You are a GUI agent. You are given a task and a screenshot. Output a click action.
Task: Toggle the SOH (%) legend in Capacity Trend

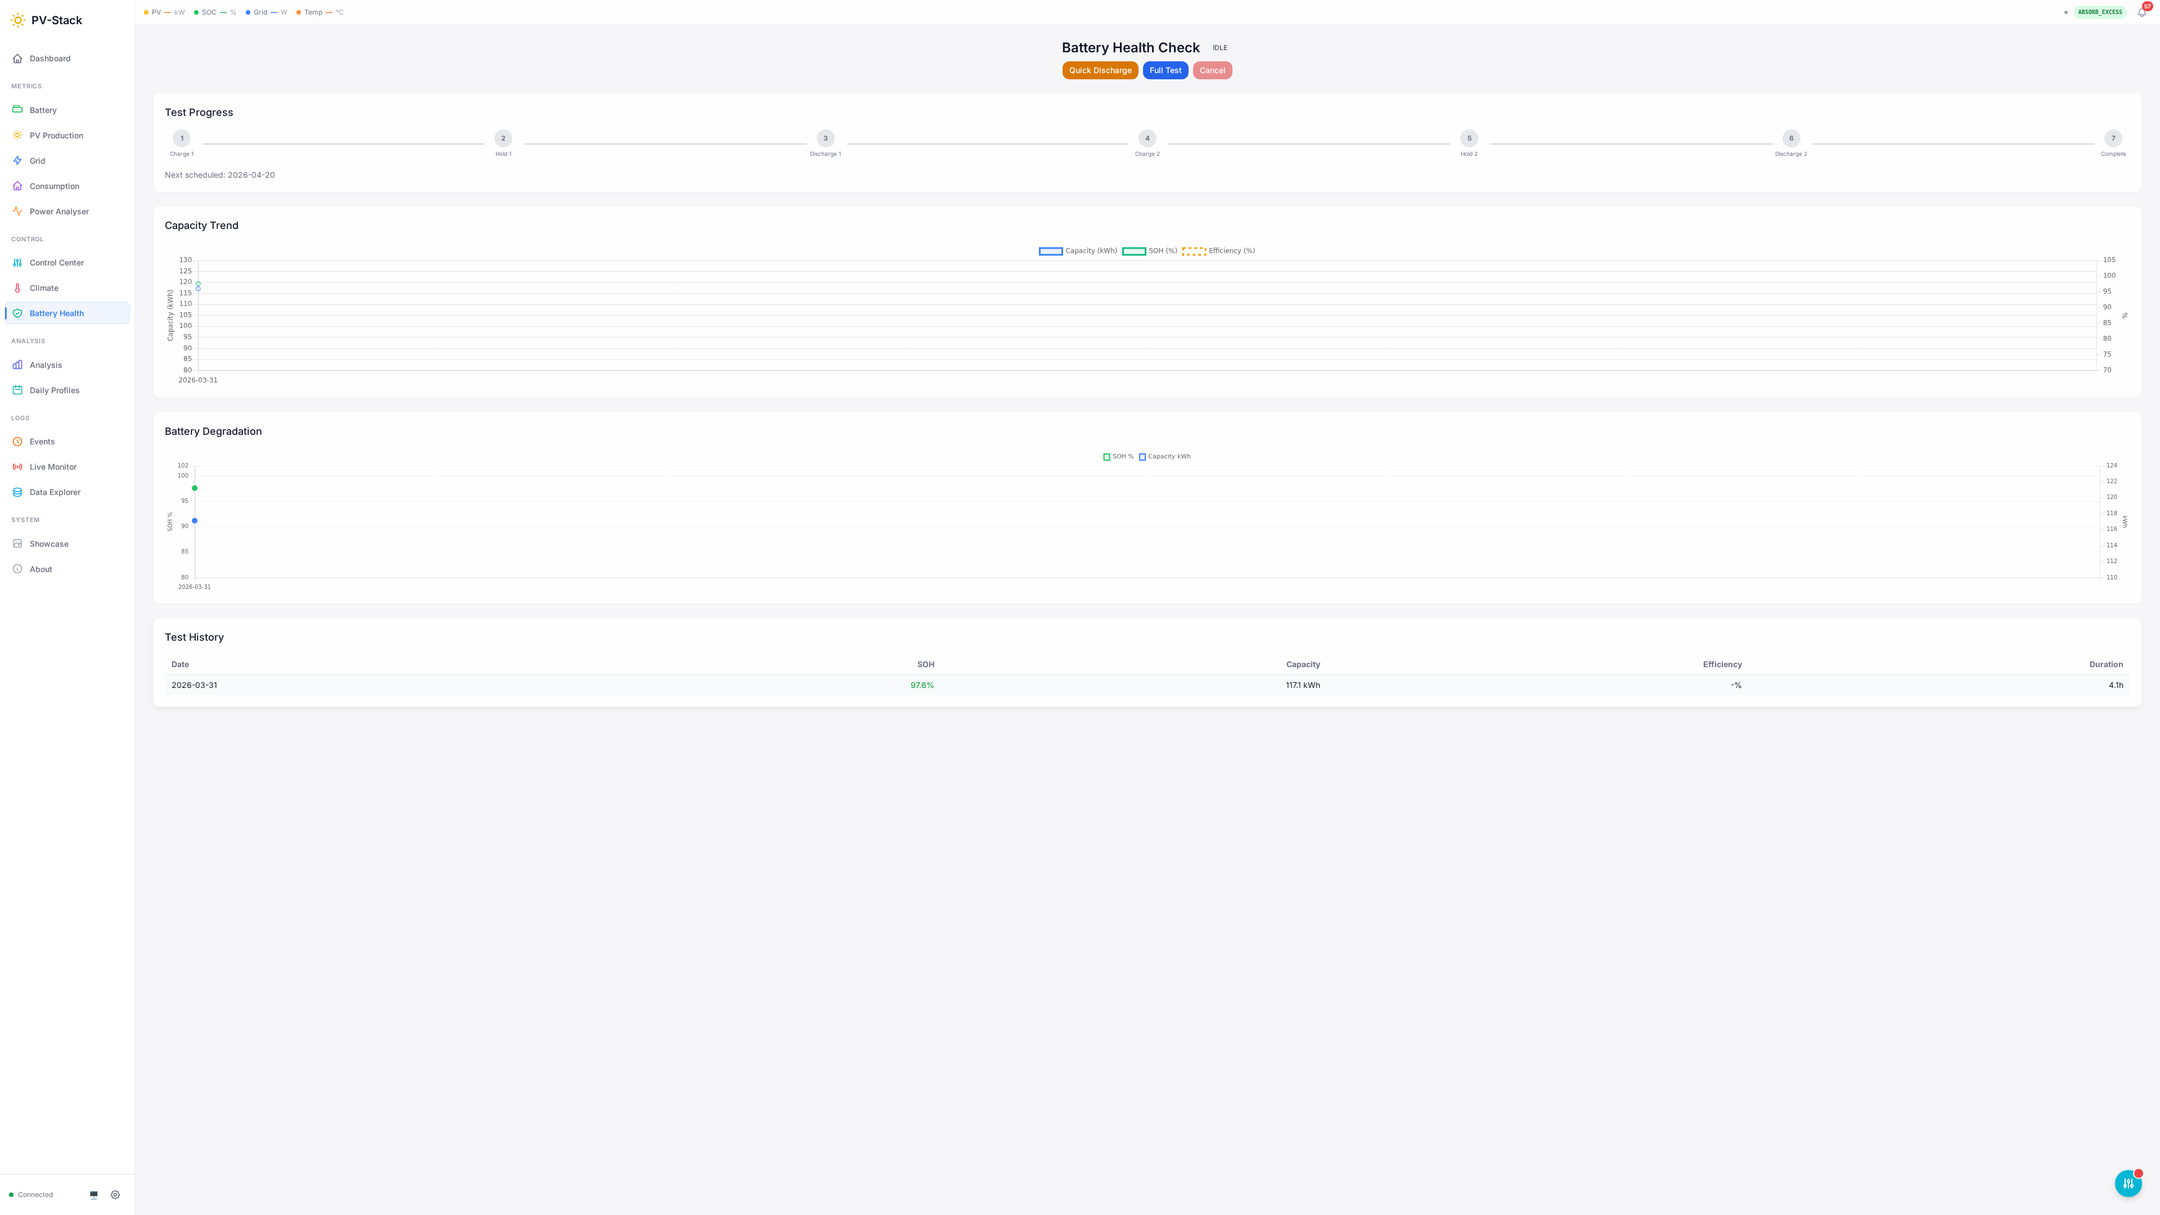pyautogui.click(x=1150, y=251)
